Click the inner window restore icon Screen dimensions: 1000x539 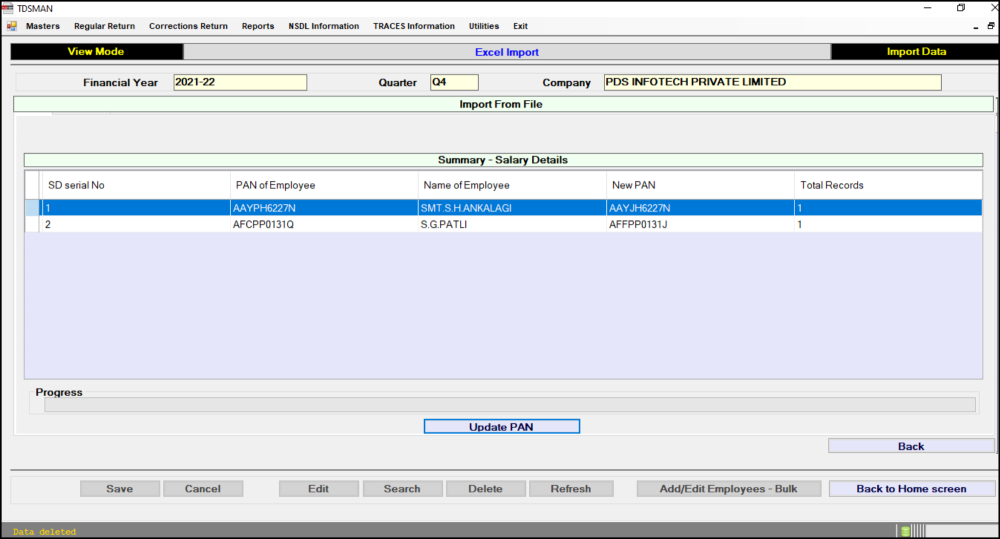tap(990, 26)
